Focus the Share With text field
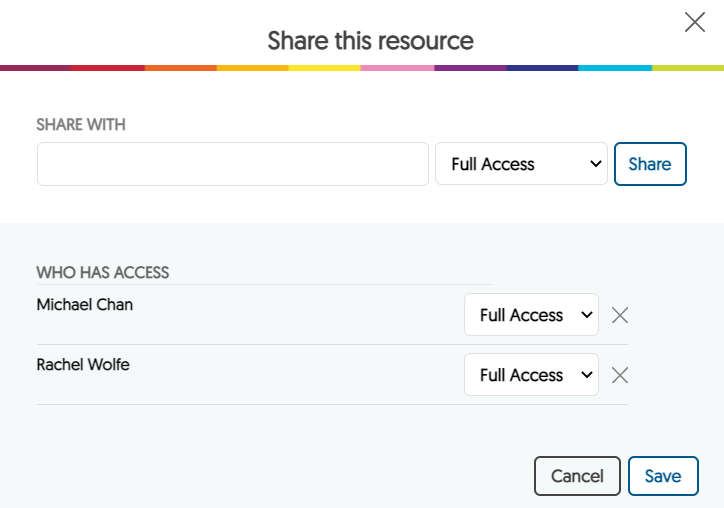 pos(233,164)
